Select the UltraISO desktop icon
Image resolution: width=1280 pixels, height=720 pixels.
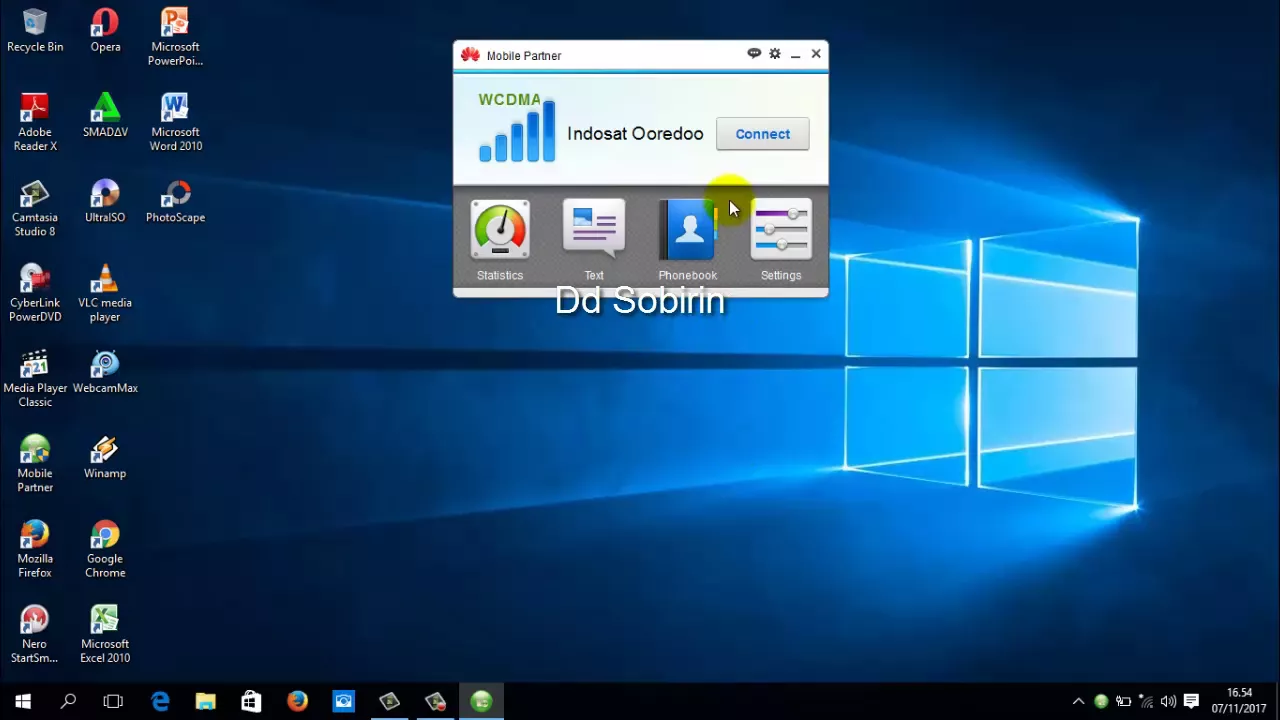(x=105, y=201)
